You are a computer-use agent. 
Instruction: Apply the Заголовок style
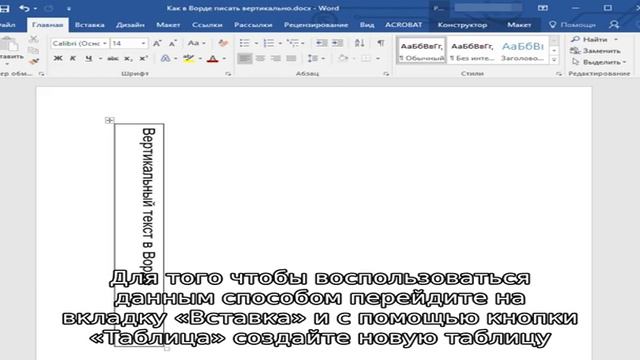click(523, 51)
